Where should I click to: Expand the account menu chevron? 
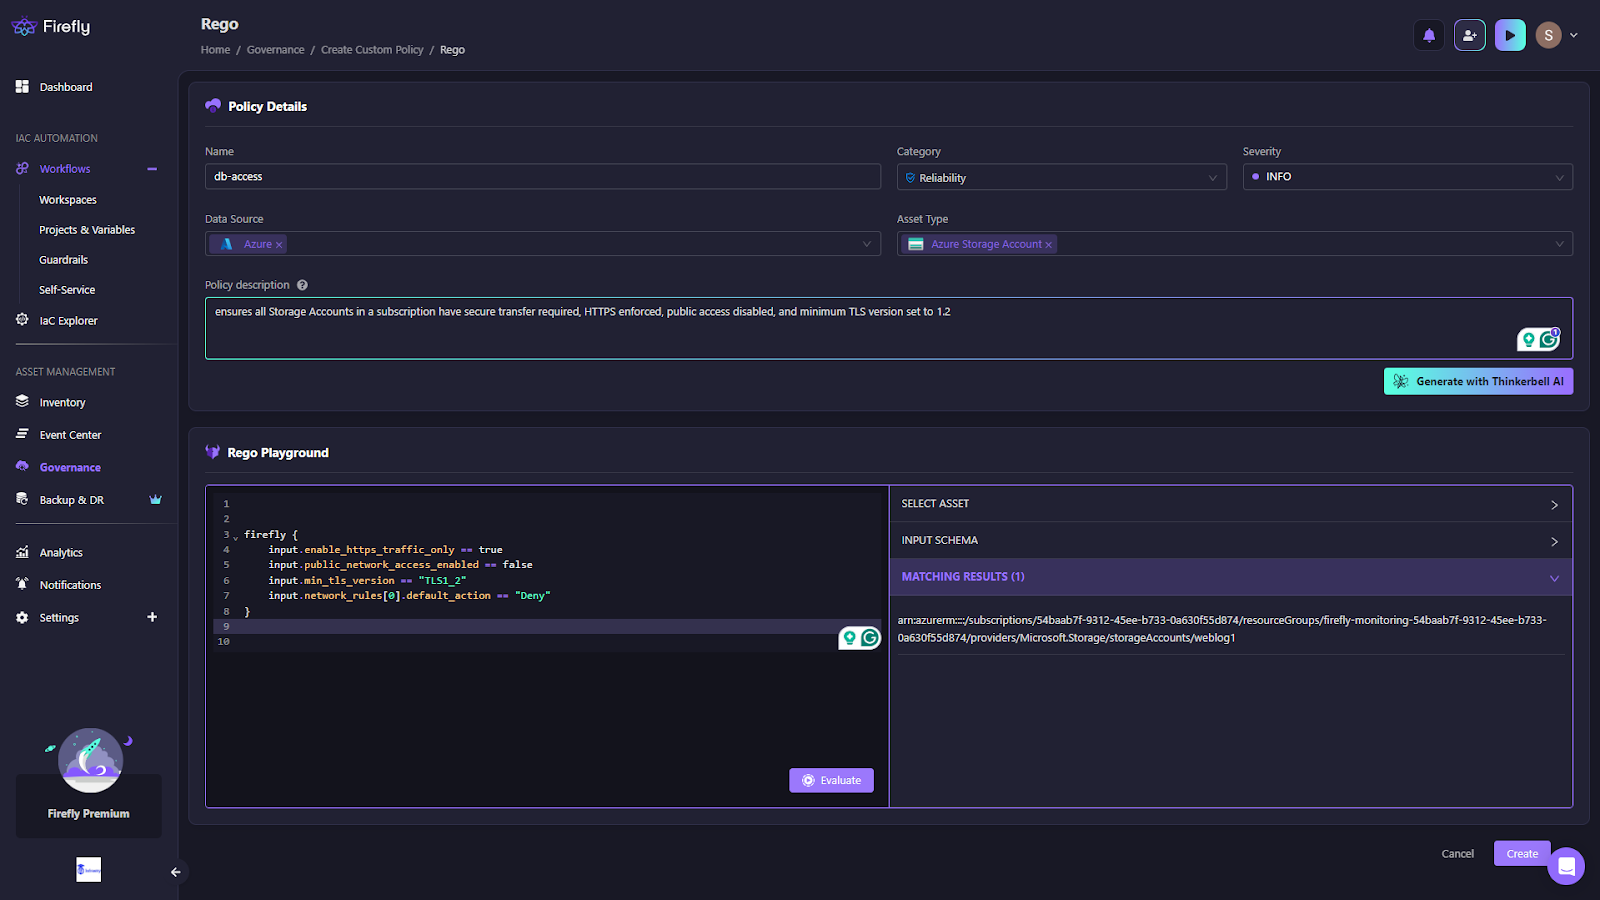tap(1574, 35)
